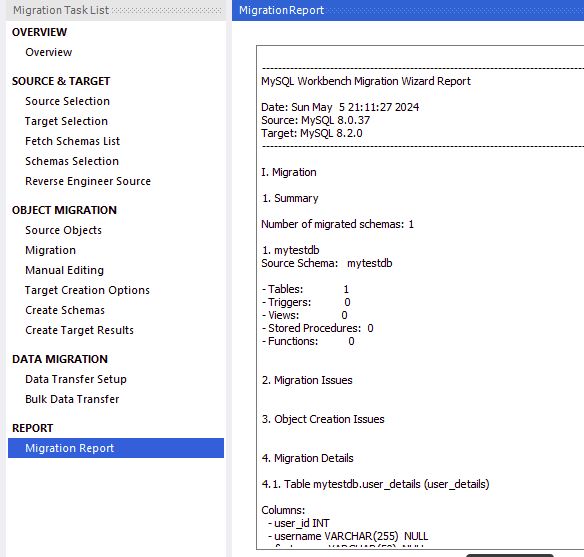The image size is (584, 557).
Task: Click the '4.1. Table mytestdb.user_details' line
Action: (x=375, y=484)
